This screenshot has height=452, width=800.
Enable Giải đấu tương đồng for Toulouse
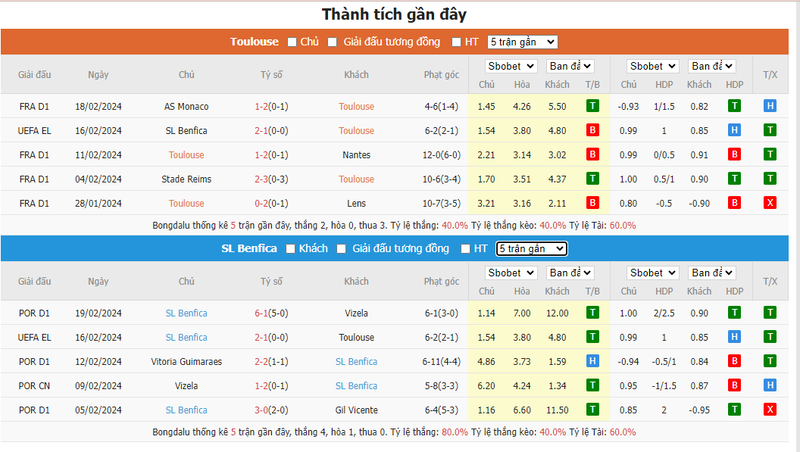332,42
